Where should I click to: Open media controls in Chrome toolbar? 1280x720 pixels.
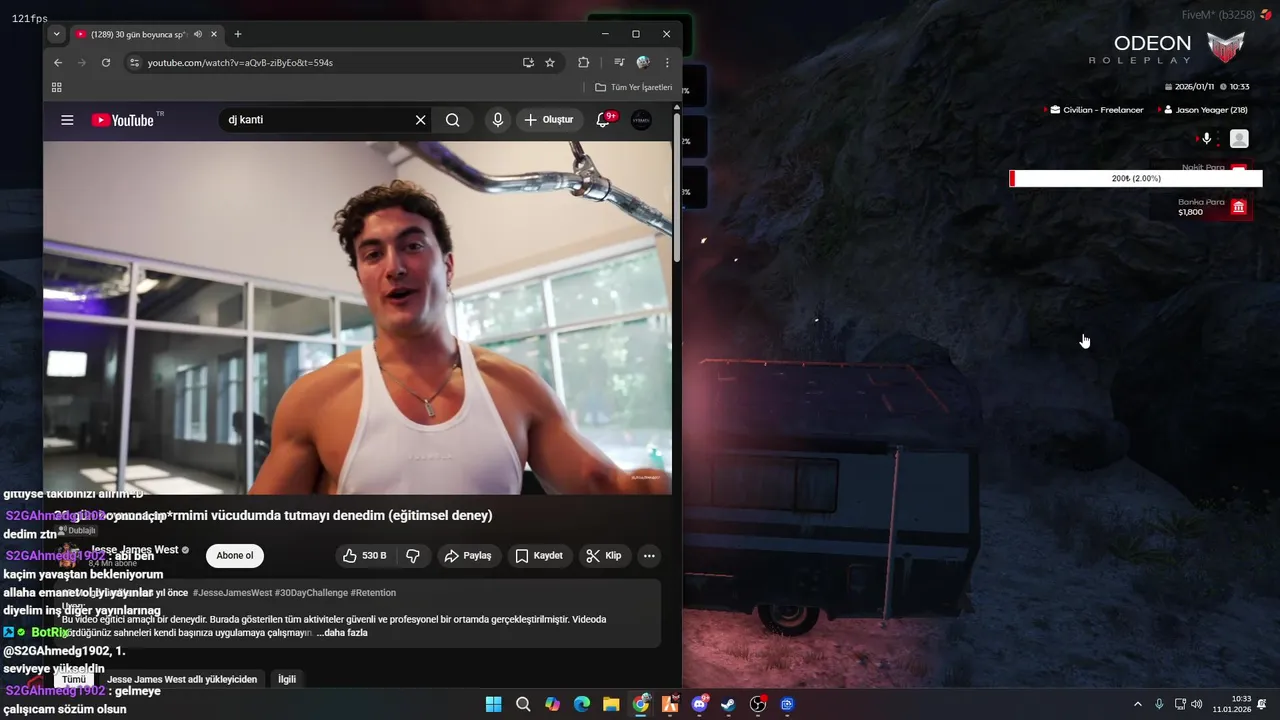(619, 62)
